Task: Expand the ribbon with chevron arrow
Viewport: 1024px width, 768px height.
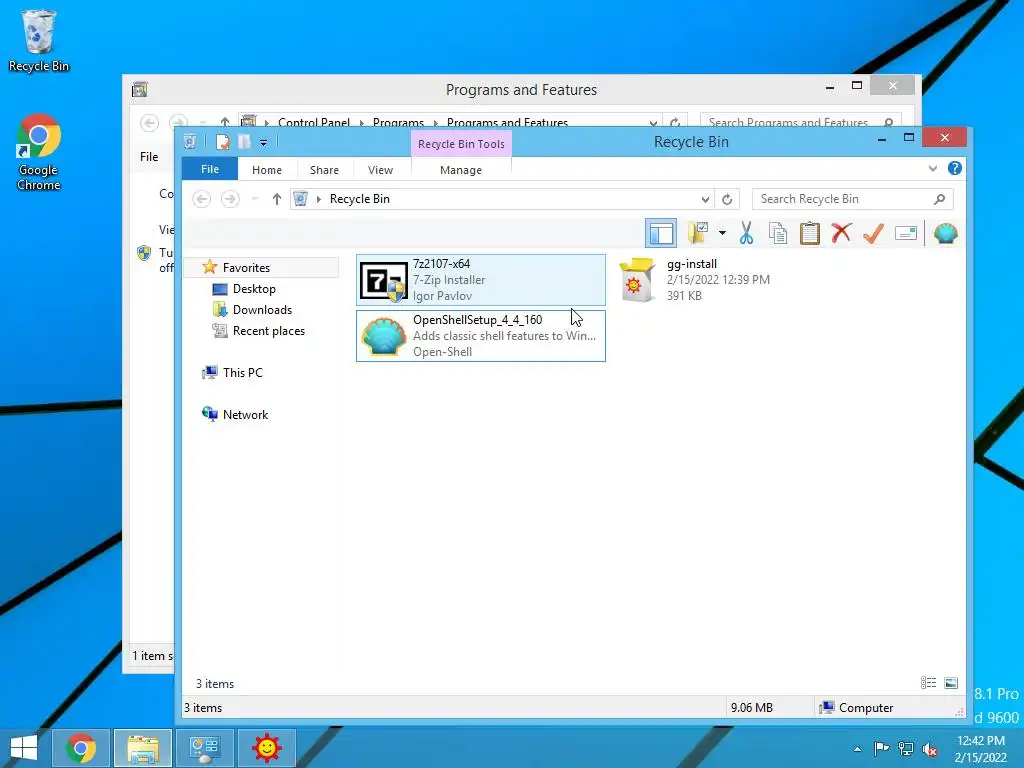Action: point(932,168)
